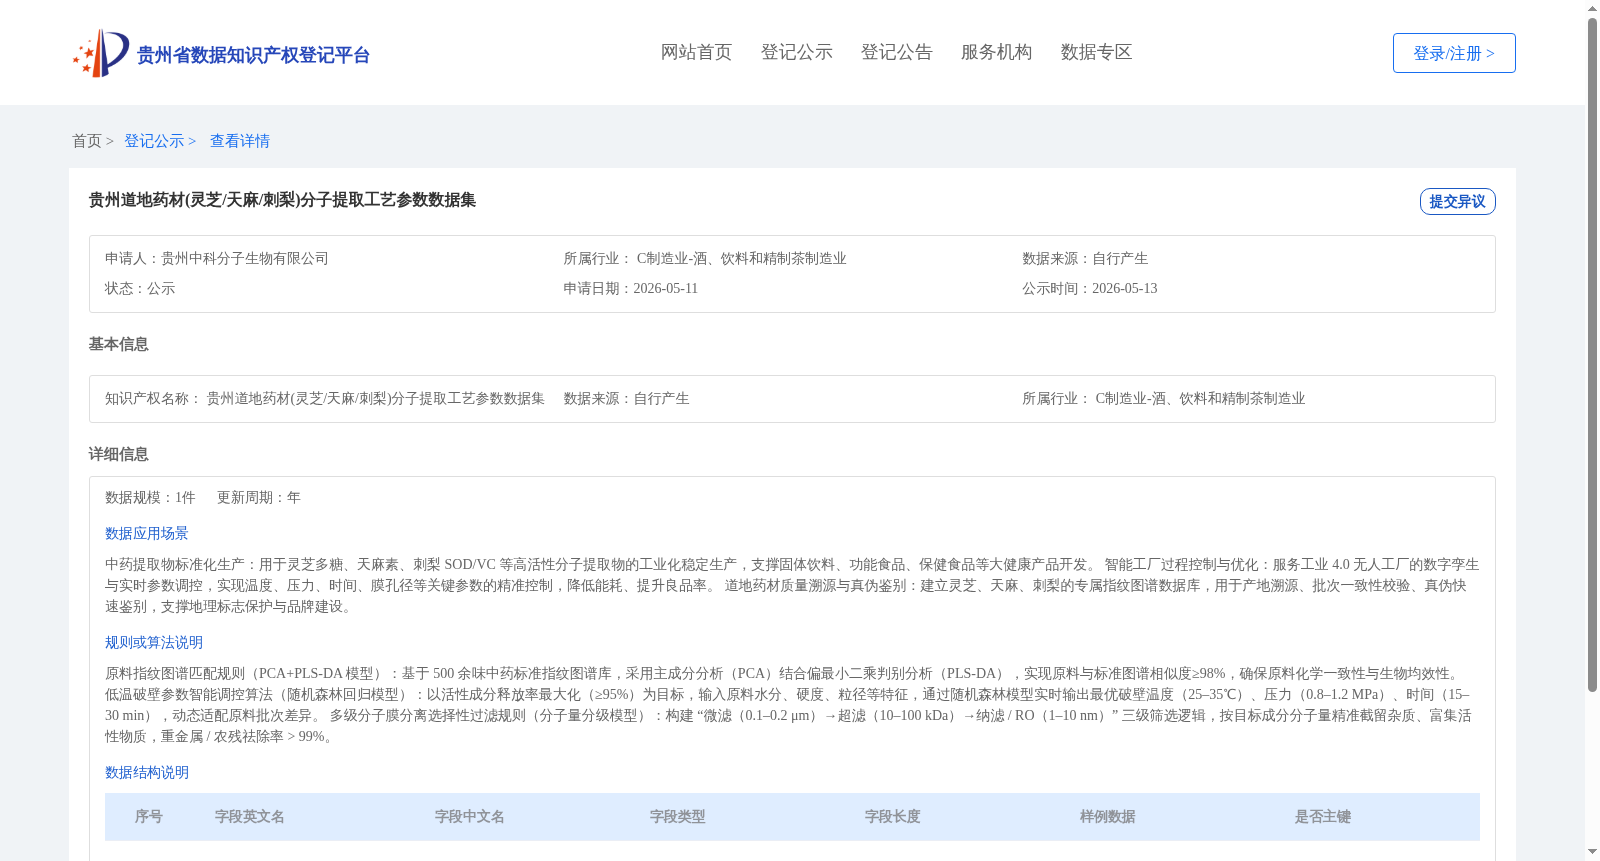The width and height of the screenshot is (1600, 861).
Task: Go to 登记公告 in the top navigation
Action: coord(896,52)
